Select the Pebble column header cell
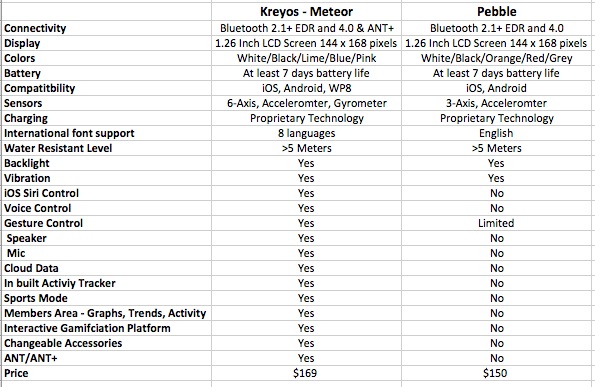Image resolution: width=595 pixels, height=387 pixels. click(x=496, y=12)
